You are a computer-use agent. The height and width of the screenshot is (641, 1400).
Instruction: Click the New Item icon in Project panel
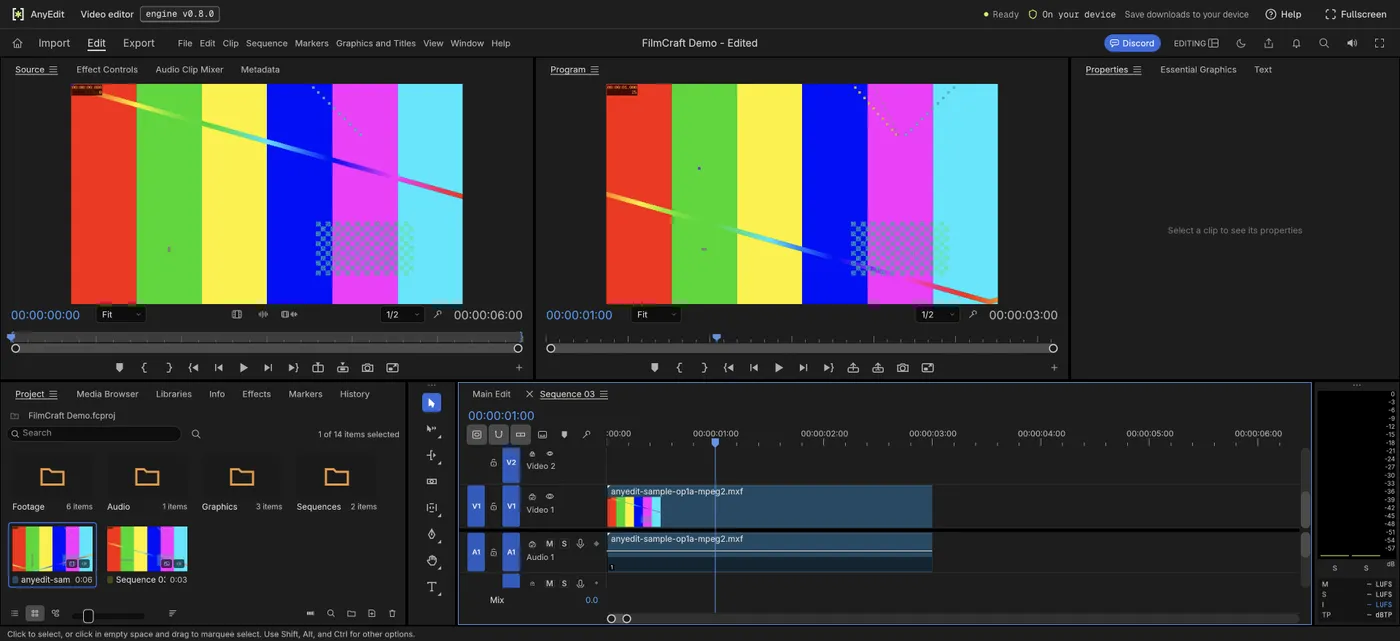point(372,613)
